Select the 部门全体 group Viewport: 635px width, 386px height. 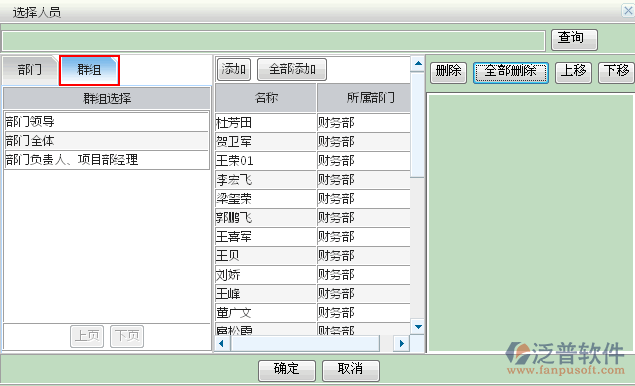[107, 141]
